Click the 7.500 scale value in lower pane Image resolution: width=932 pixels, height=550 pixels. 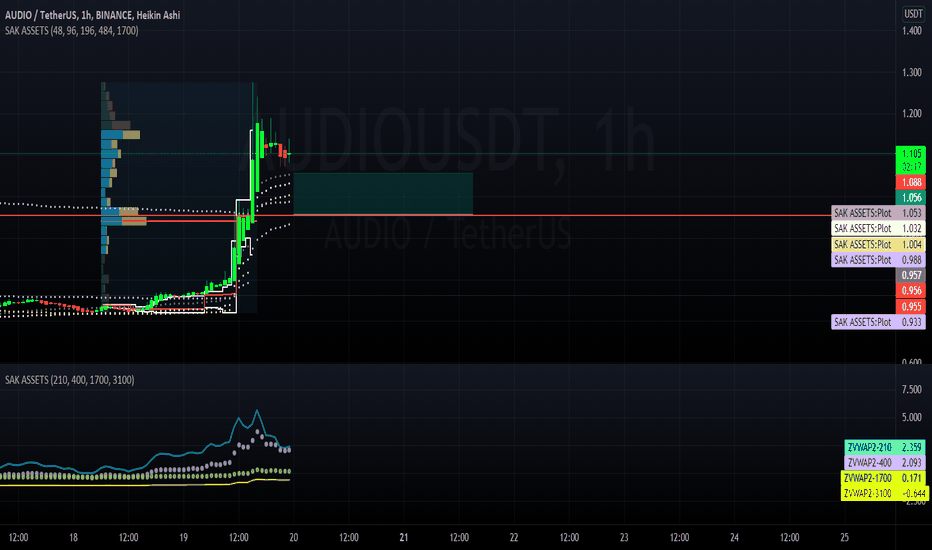pos(912,389)
